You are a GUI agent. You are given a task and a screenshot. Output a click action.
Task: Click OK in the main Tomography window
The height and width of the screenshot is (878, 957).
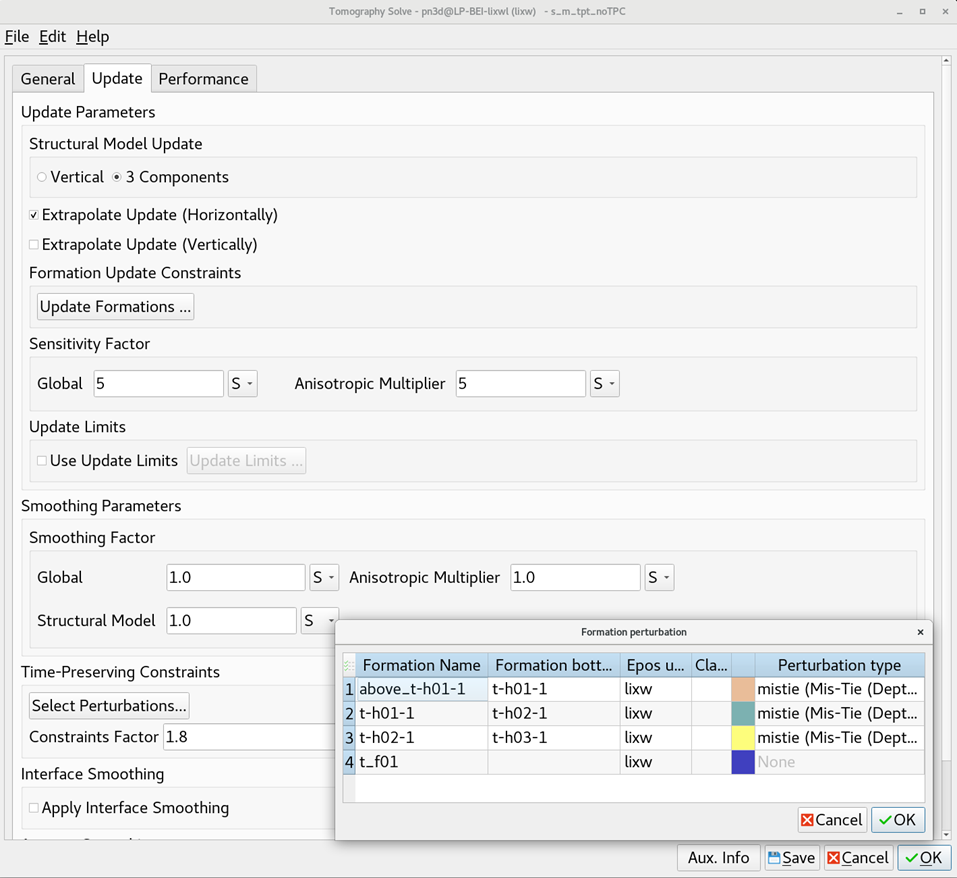coord(924,858)
